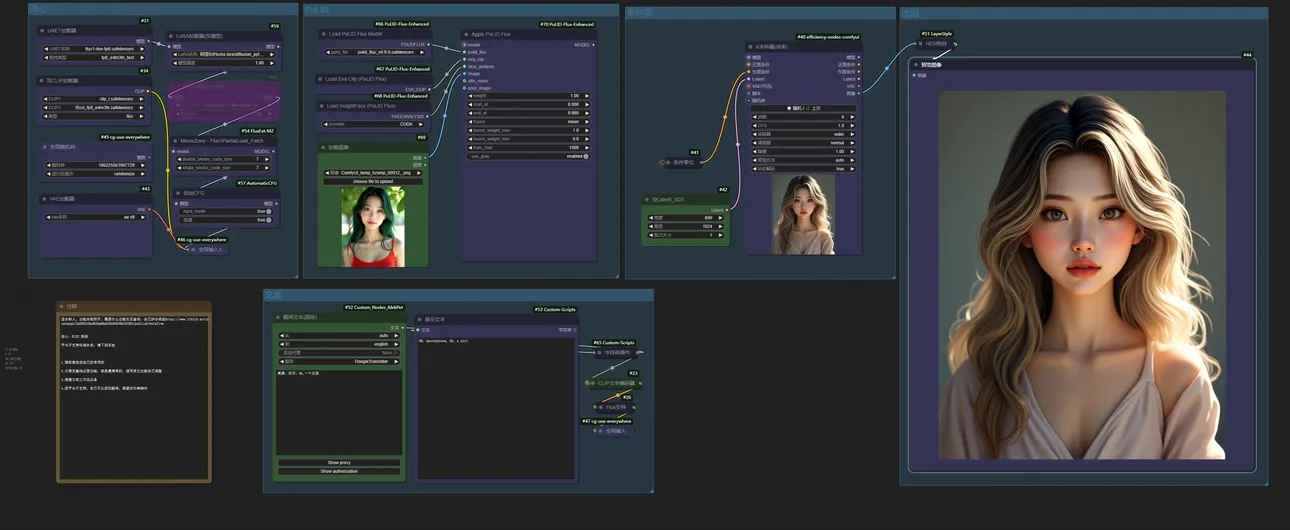Click the translation prompt text input area
The image size is (1290, 530).
(x=339, y=410)
